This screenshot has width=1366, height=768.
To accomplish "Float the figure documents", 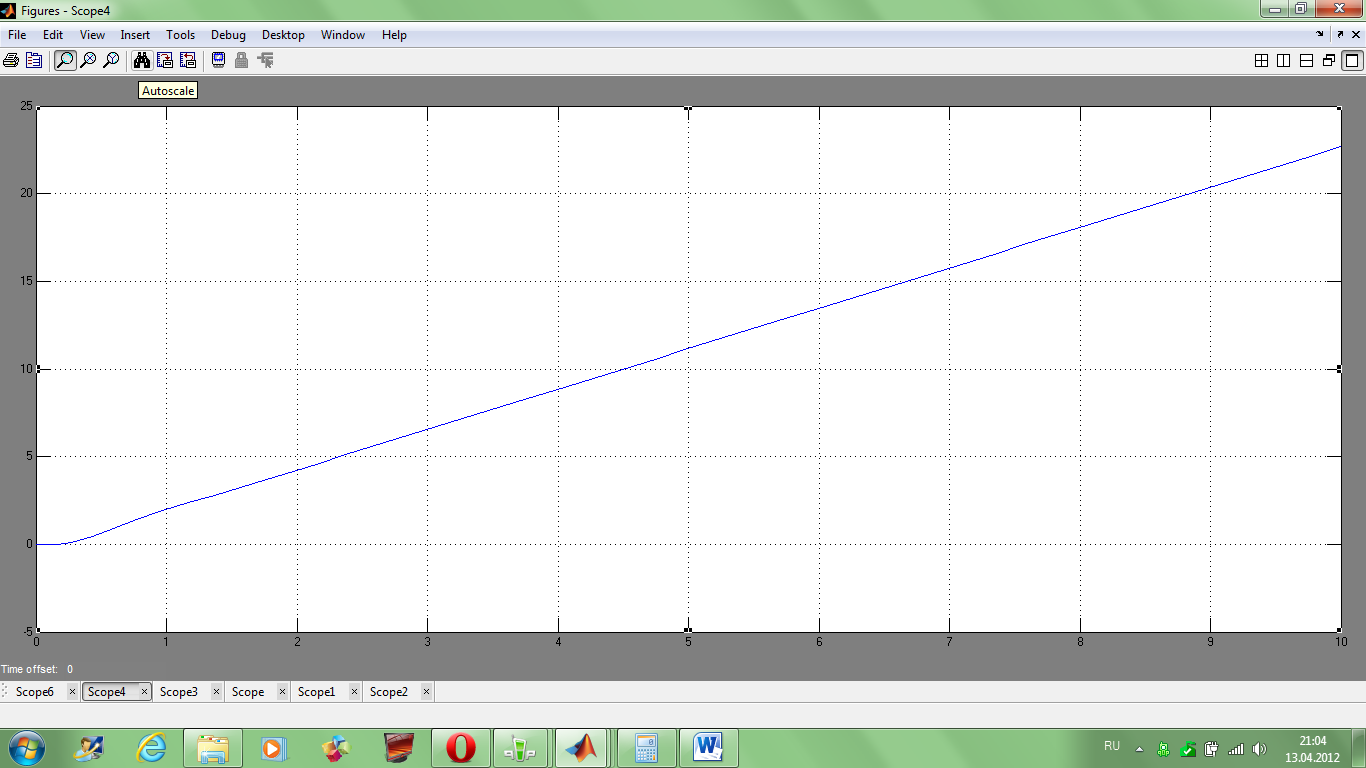I will point(1329,60).
